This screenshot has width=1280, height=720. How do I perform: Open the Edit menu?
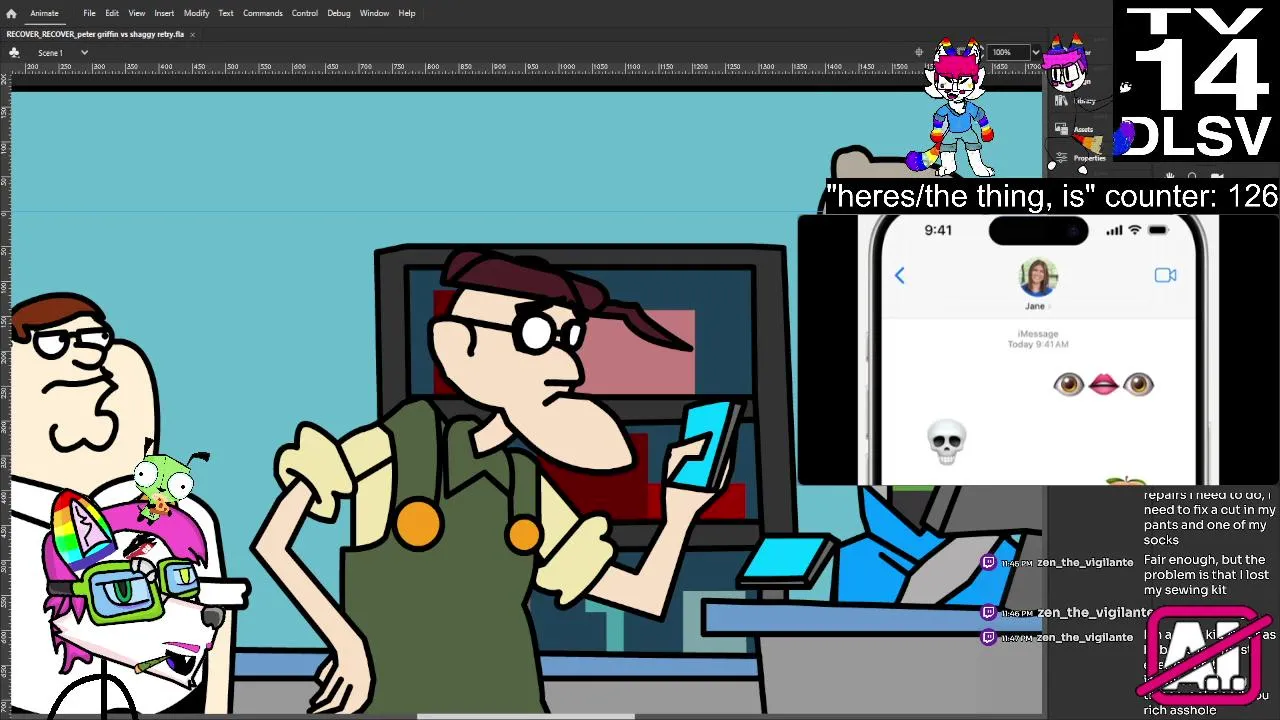pos(112,13)
